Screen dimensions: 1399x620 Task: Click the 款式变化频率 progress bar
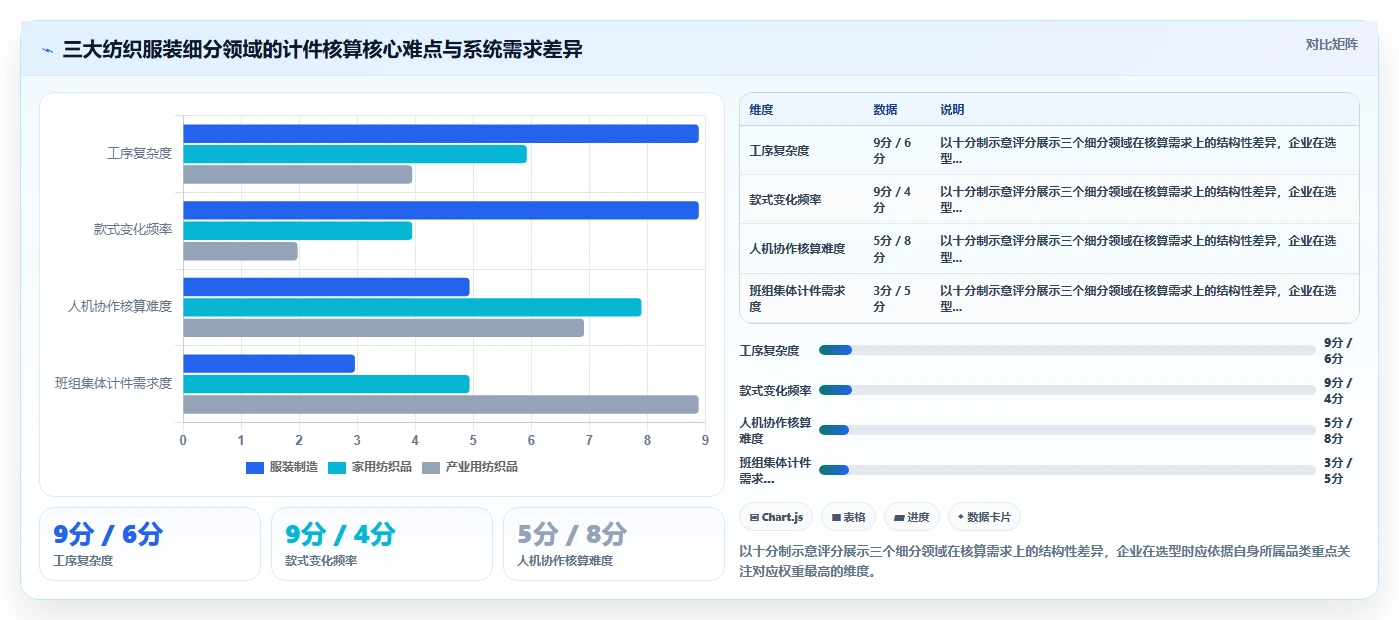(x=1067, y=390)
